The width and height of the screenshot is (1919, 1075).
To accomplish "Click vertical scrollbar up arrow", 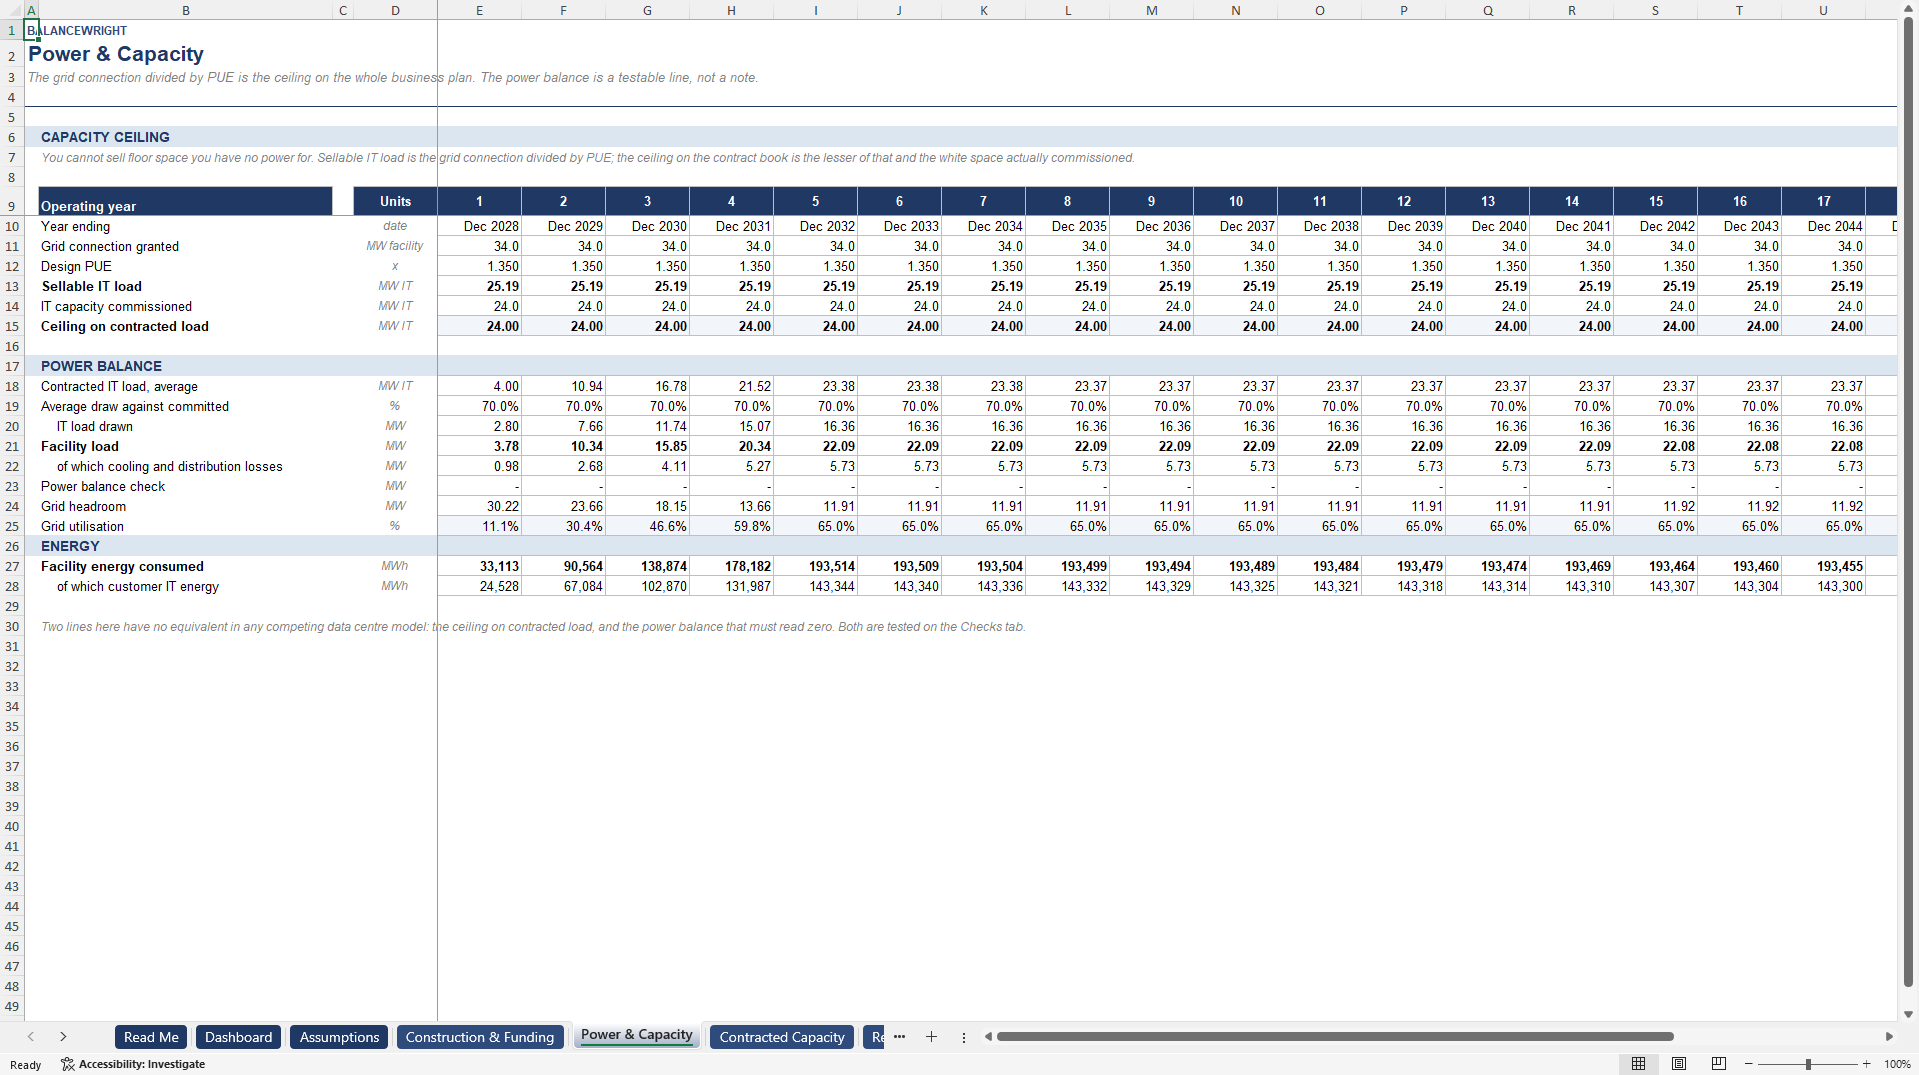I will coord(1909,8).
